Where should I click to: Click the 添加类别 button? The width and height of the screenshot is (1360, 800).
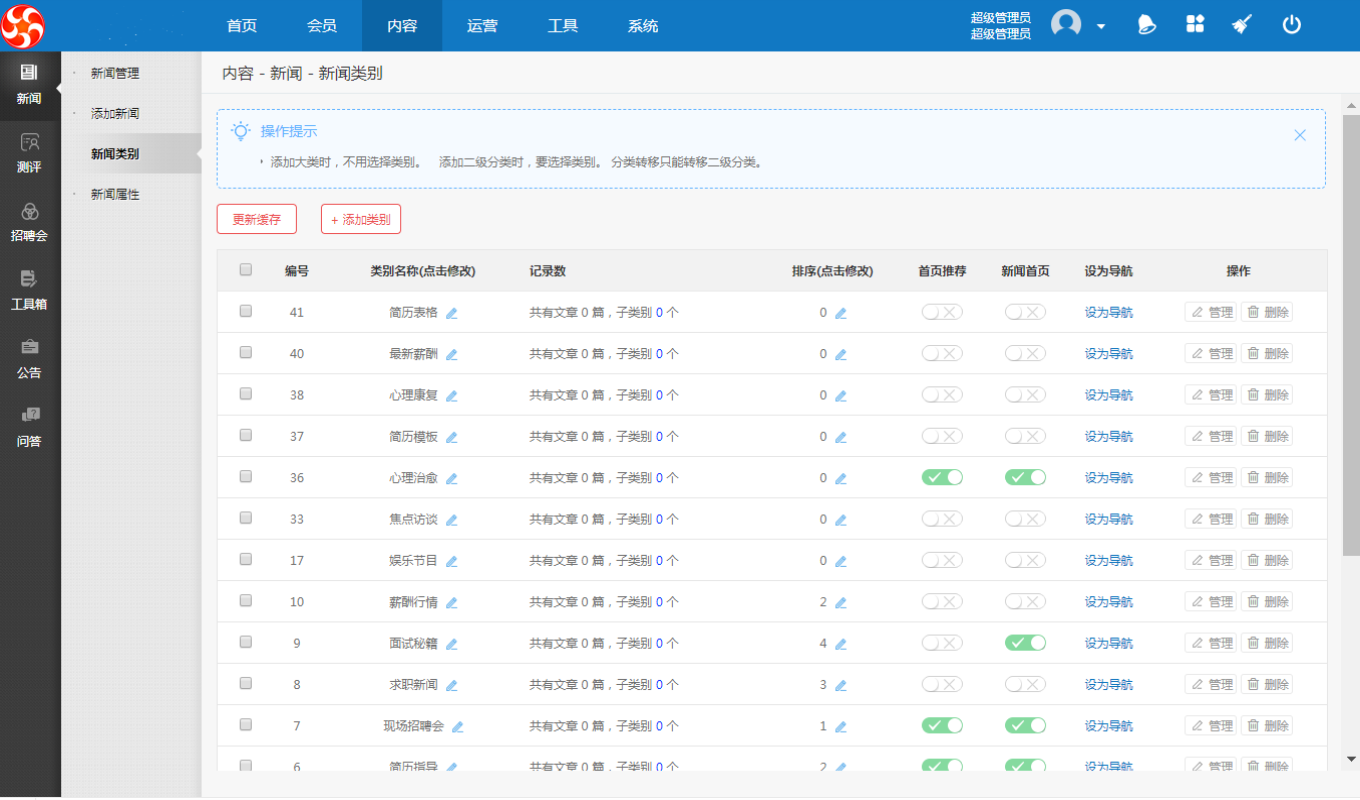tap(360, 218)
